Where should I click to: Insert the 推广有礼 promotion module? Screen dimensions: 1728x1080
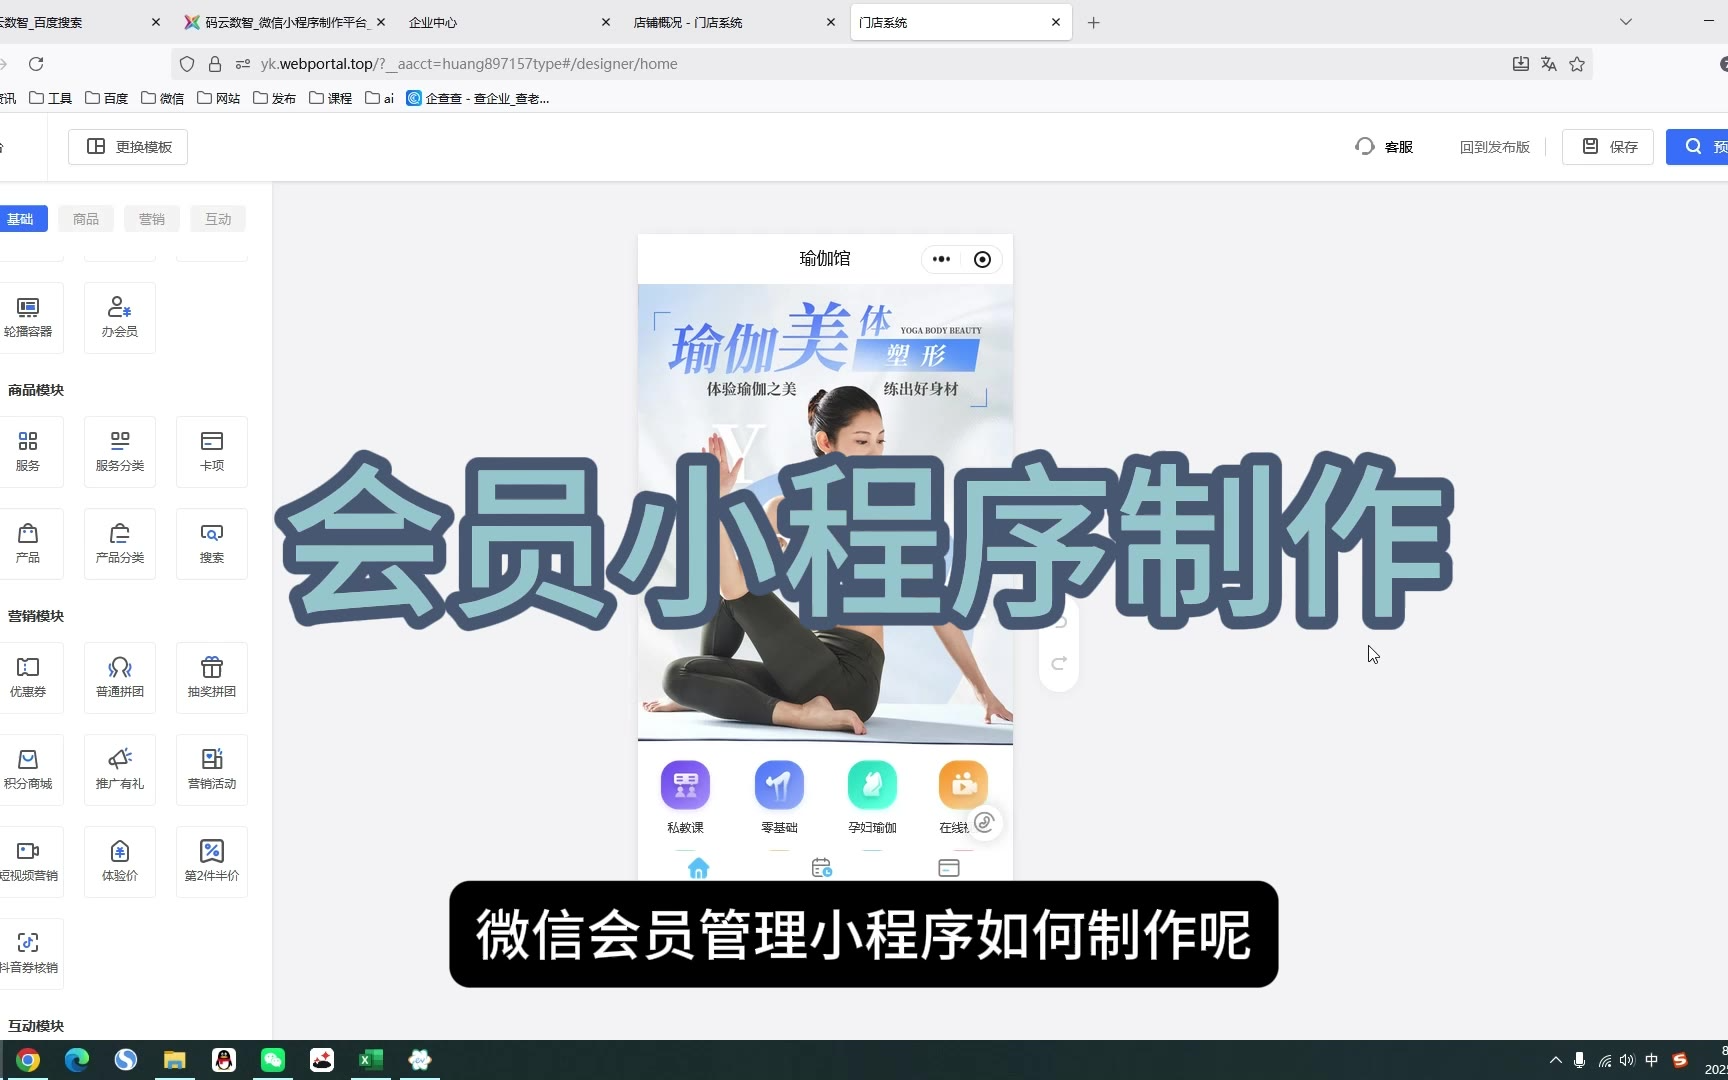pos(120,769)
